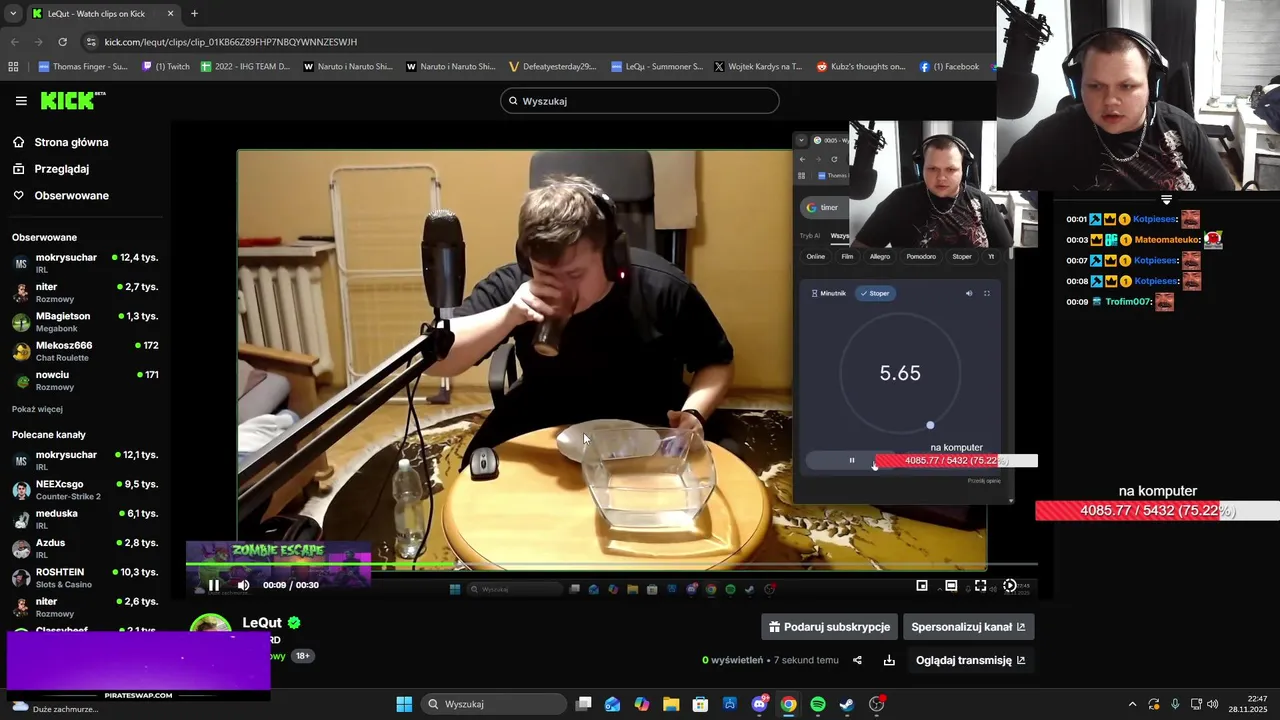
Task: Select Minutnik tab in timer widget
Action: pos(829,293)
